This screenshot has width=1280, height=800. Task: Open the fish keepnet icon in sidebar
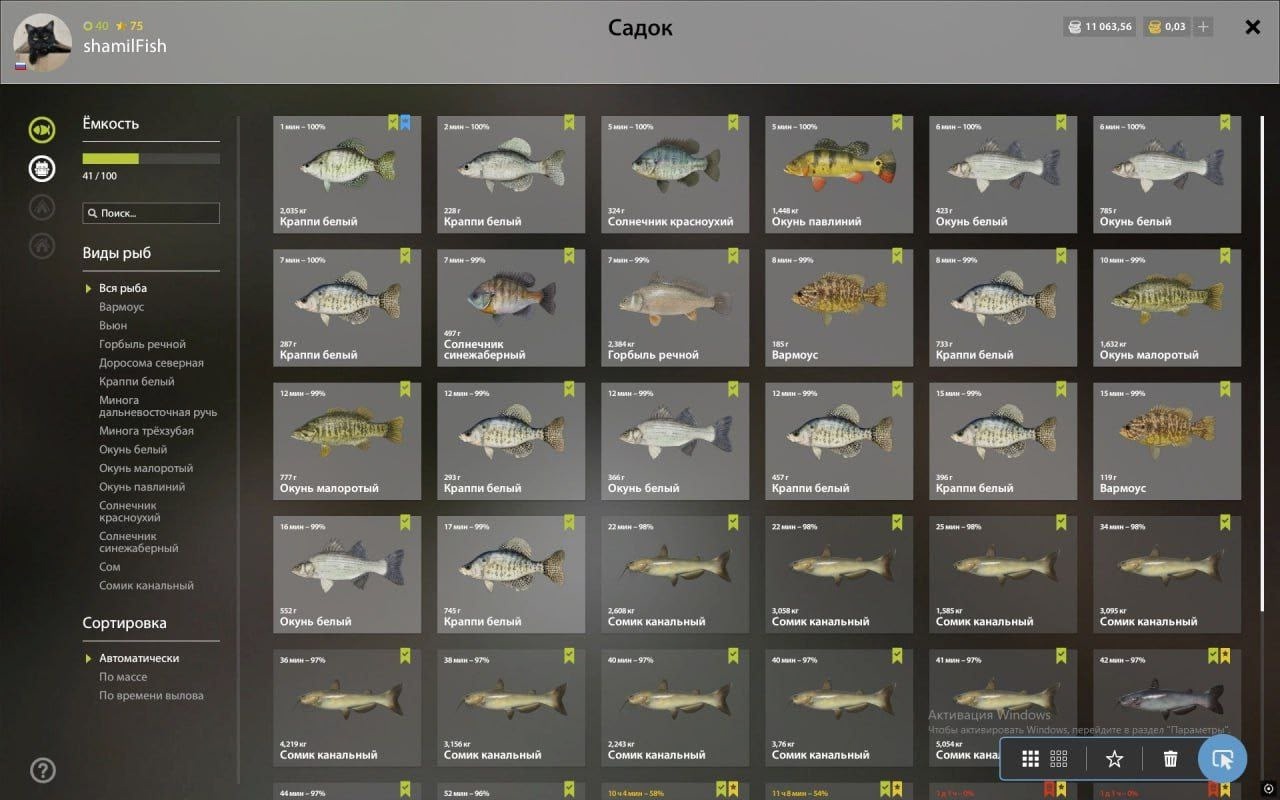tap(42, 130)
